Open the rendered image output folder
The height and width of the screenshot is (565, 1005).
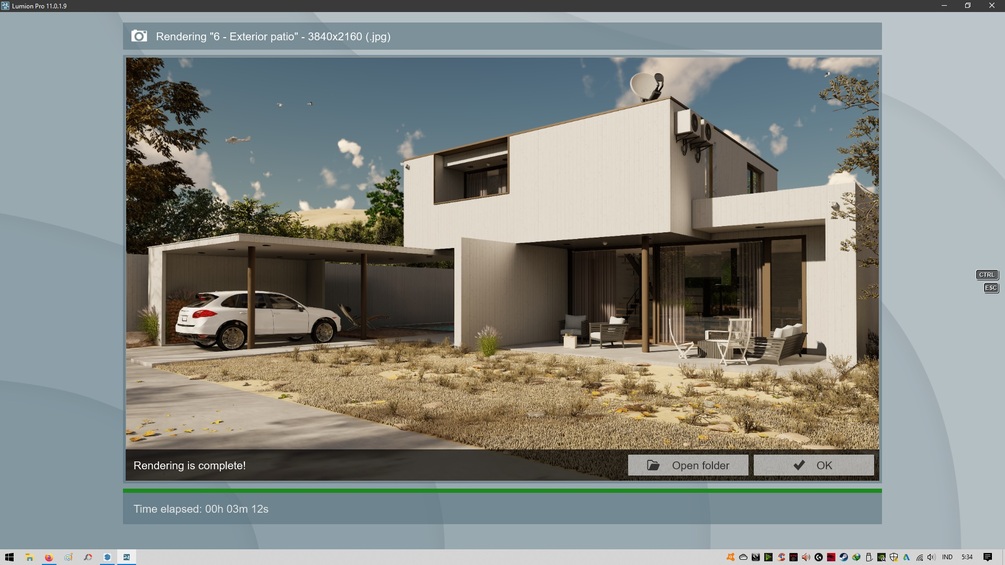[688, 465]
